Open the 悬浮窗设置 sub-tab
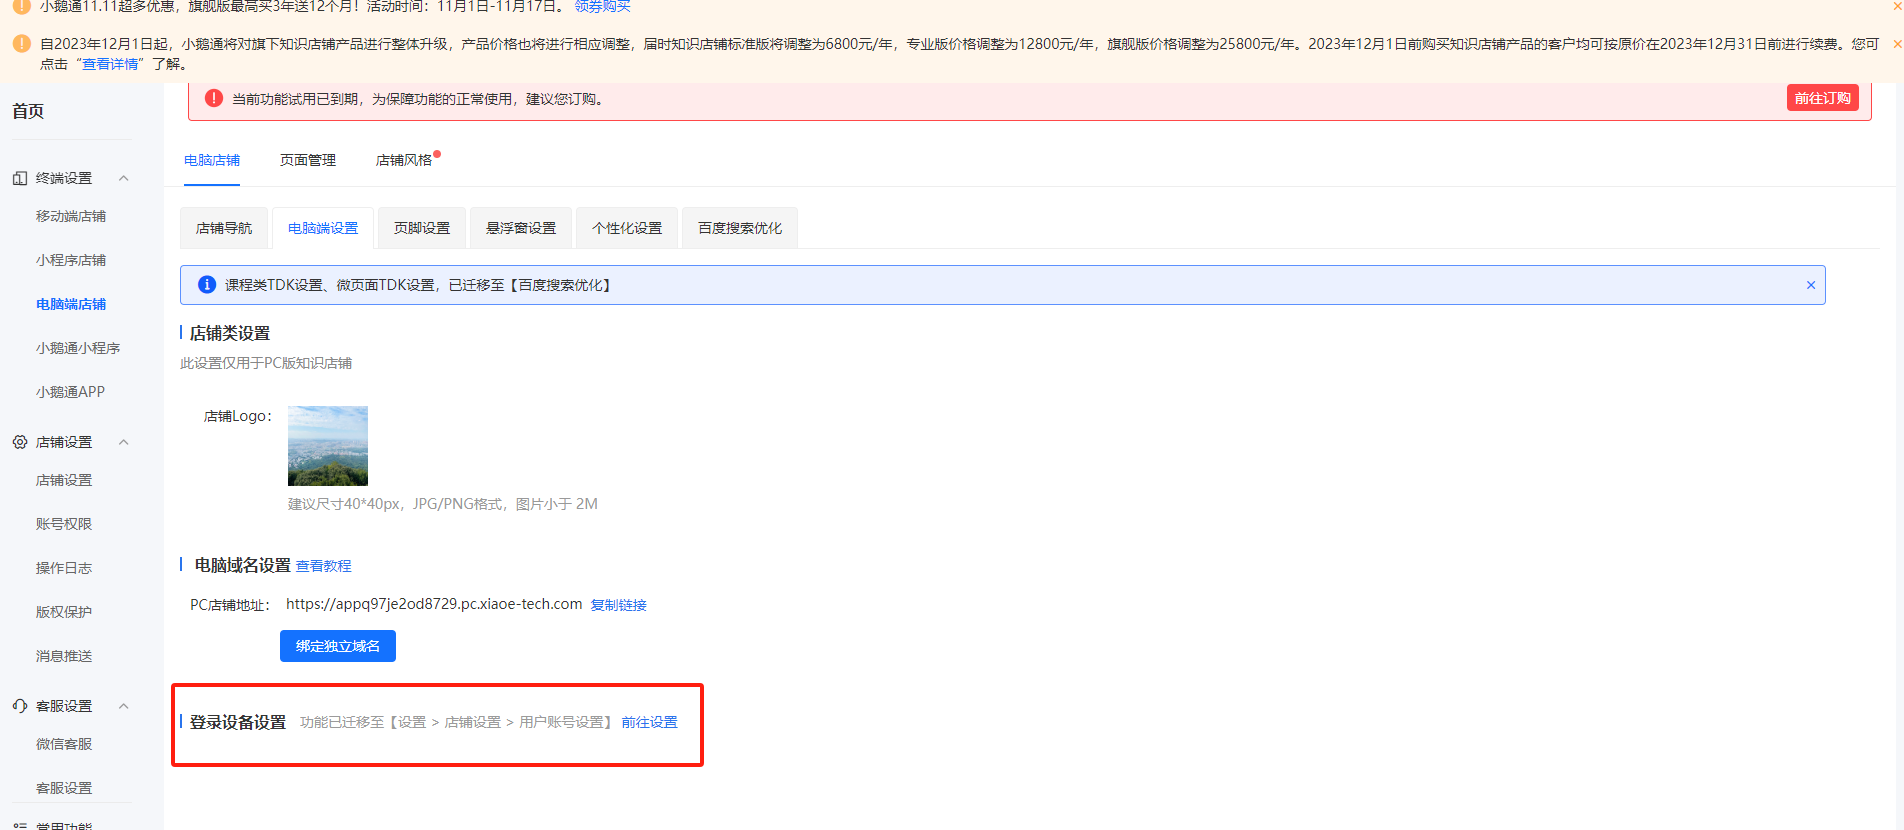Viewport: 1904px width, 830px height. (521, 228)
